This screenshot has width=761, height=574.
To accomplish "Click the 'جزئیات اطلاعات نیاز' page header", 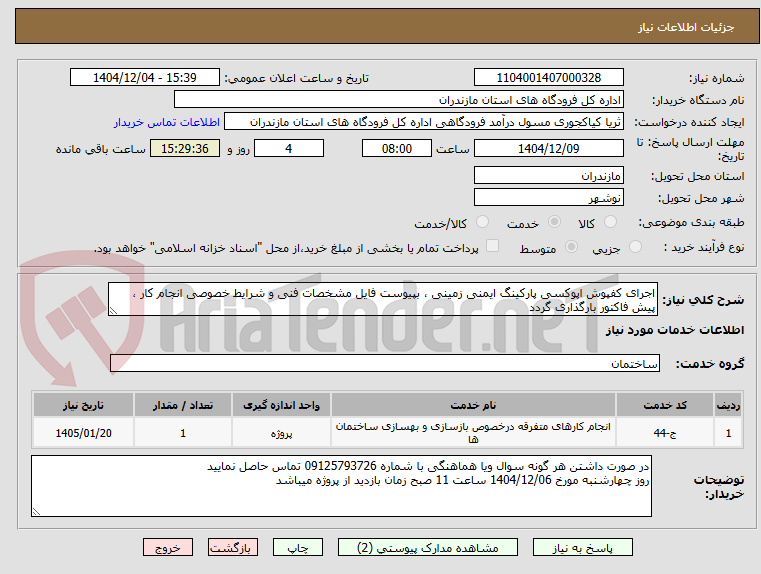I will tap(686, 27).
